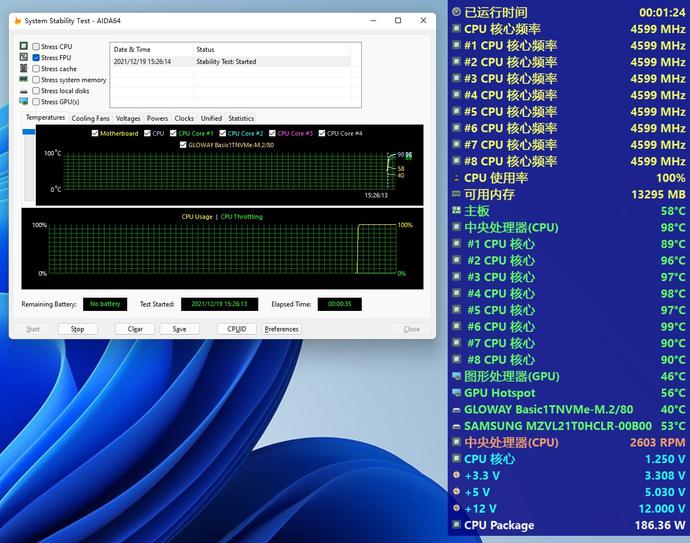
Task: Click the drive icon beside SAMSUNG MZVL21T0HCLR
Action: (x=456, y=426)
